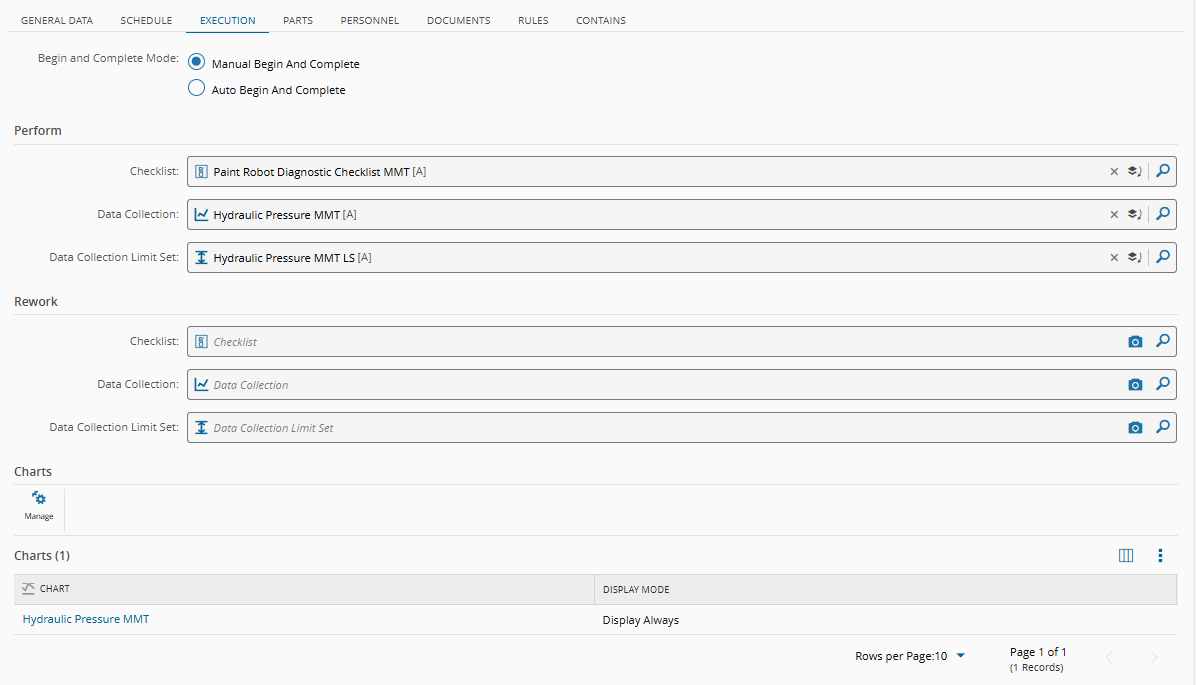Click revision icon for Hydraulic Pressure MMT Data Collection
The height and width of the screenshot is (685, 1196).
click(1134, 214)
